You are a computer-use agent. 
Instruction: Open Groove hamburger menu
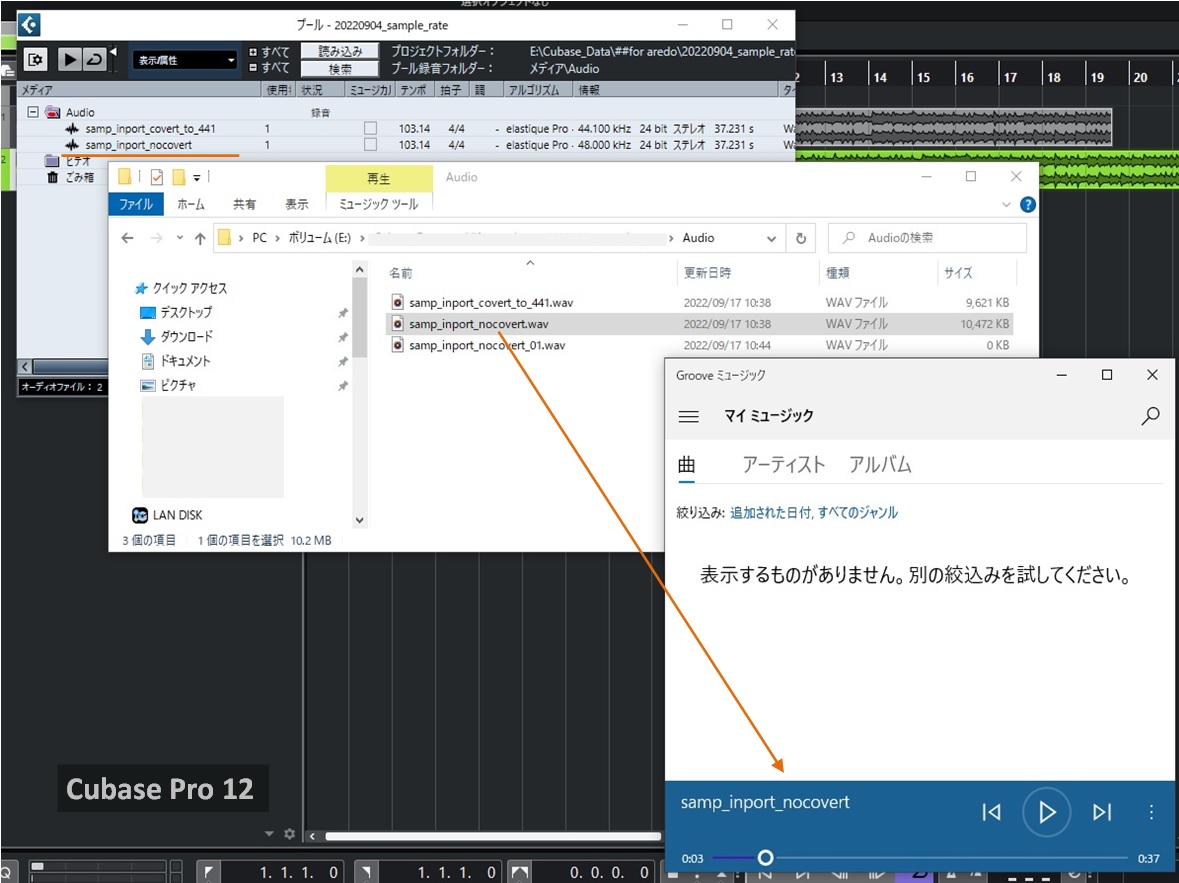(689, 416)
